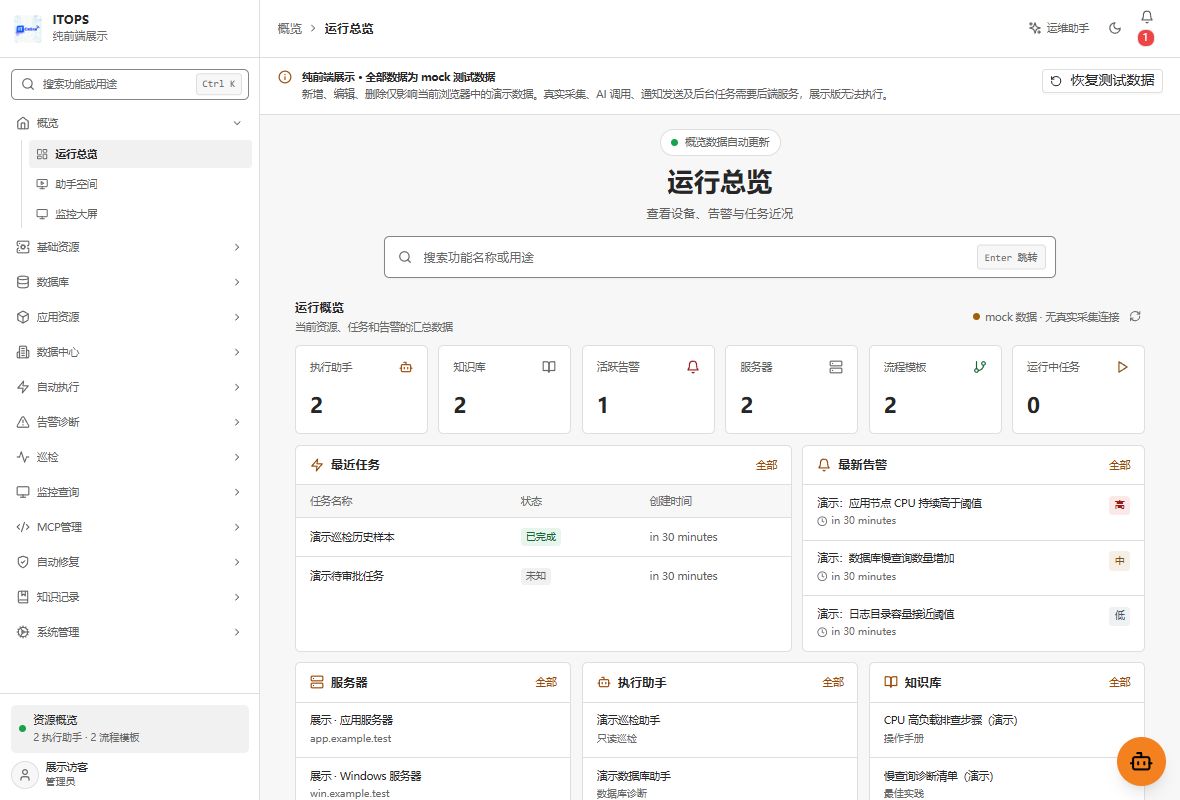Open alert 演示: 应用节点 CPU 持续高于阈值
This screenshot has width=1180, height=800.
(973, 513)
